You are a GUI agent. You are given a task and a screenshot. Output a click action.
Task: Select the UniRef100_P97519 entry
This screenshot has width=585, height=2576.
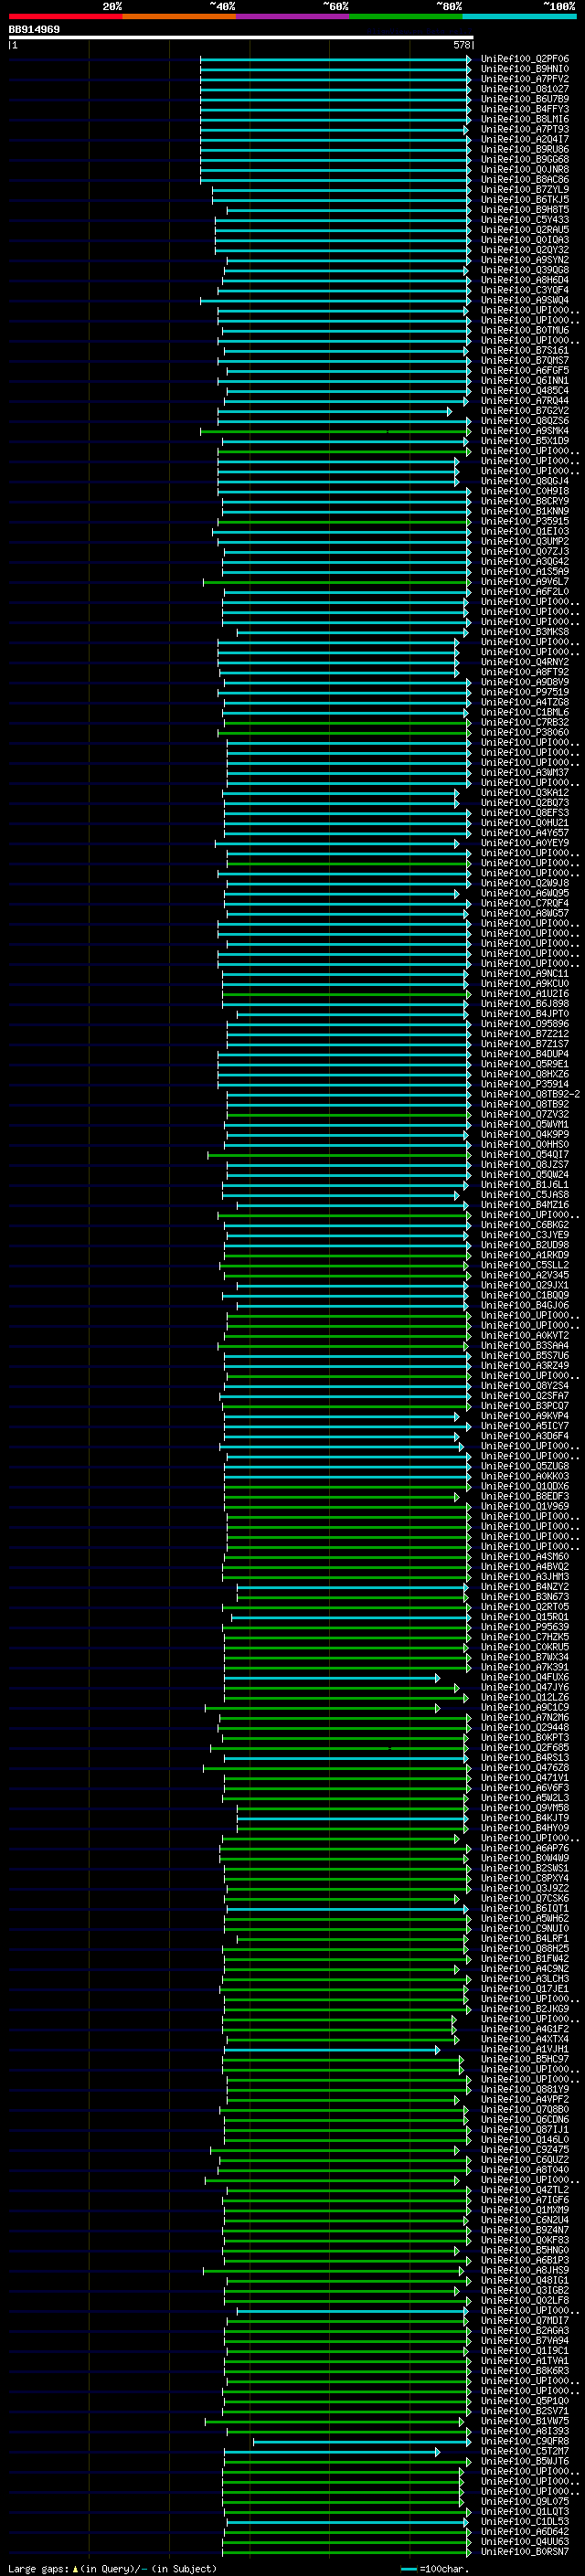(525, 692)
